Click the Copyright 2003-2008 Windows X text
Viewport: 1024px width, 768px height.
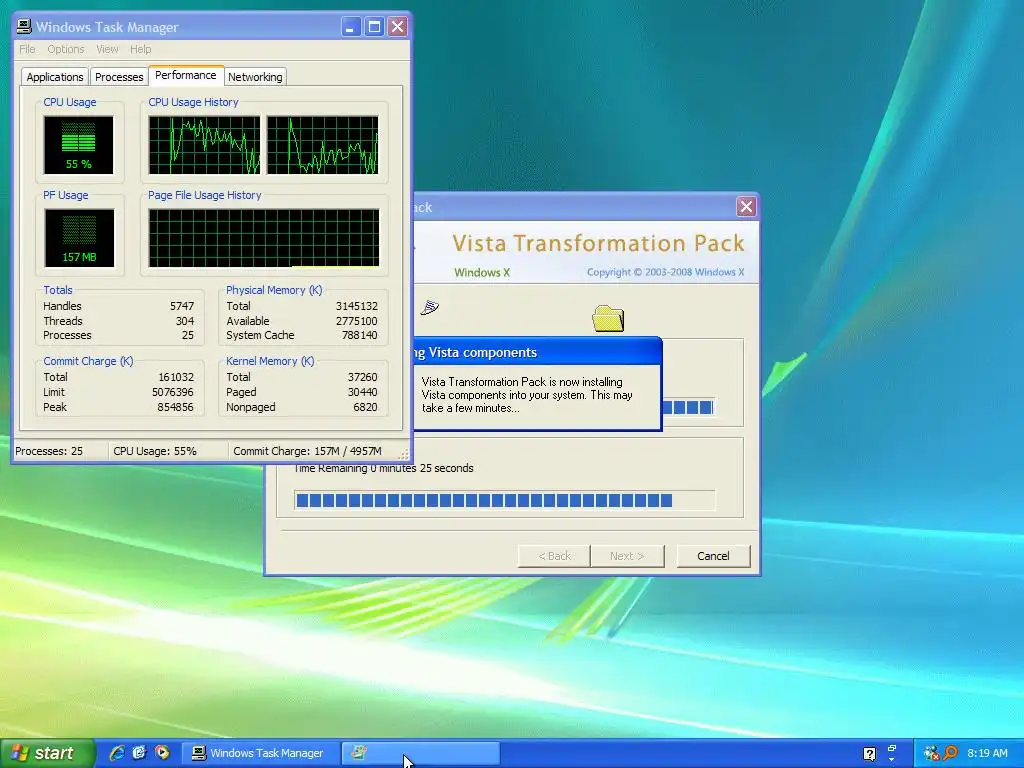coord(665,272)
